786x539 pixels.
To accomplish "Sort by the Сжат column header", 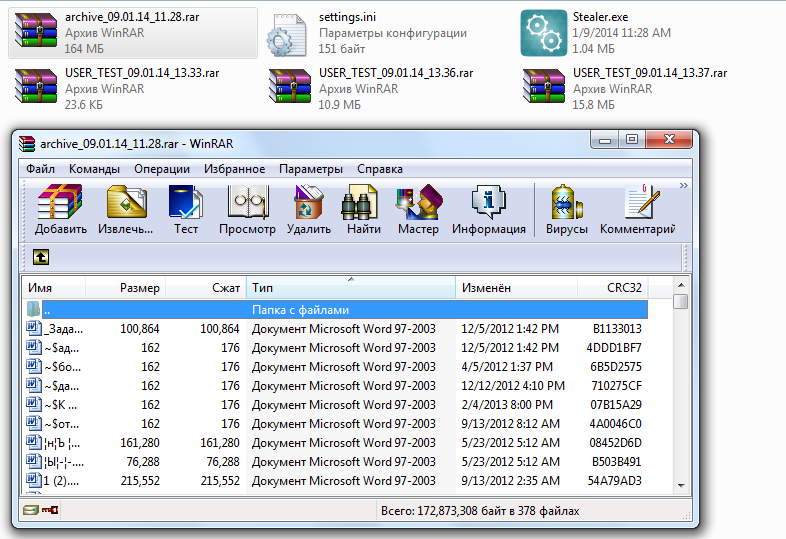I will coord(206,288).
